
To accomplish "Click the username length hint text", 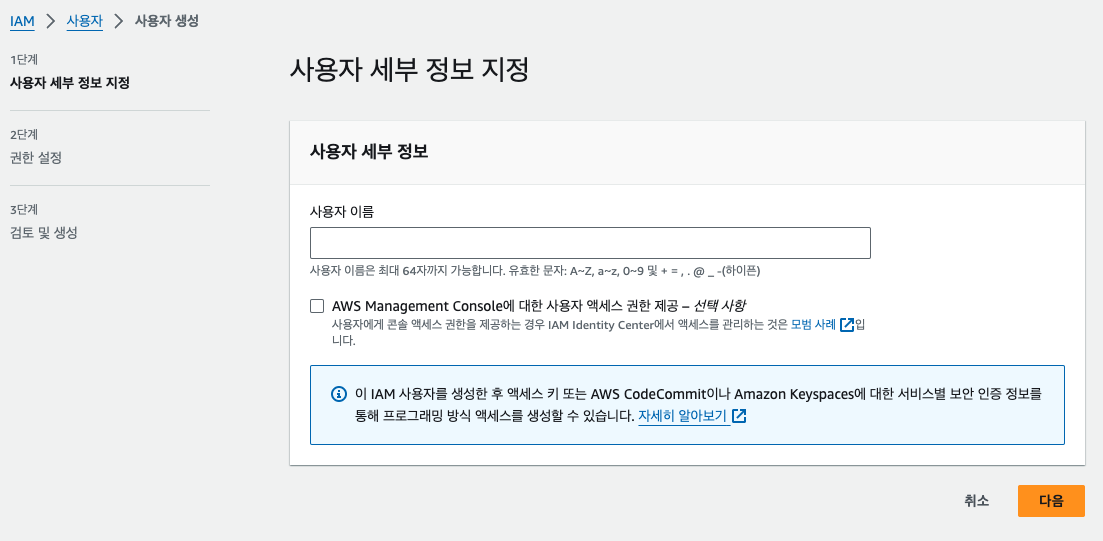I will (535, 270).
